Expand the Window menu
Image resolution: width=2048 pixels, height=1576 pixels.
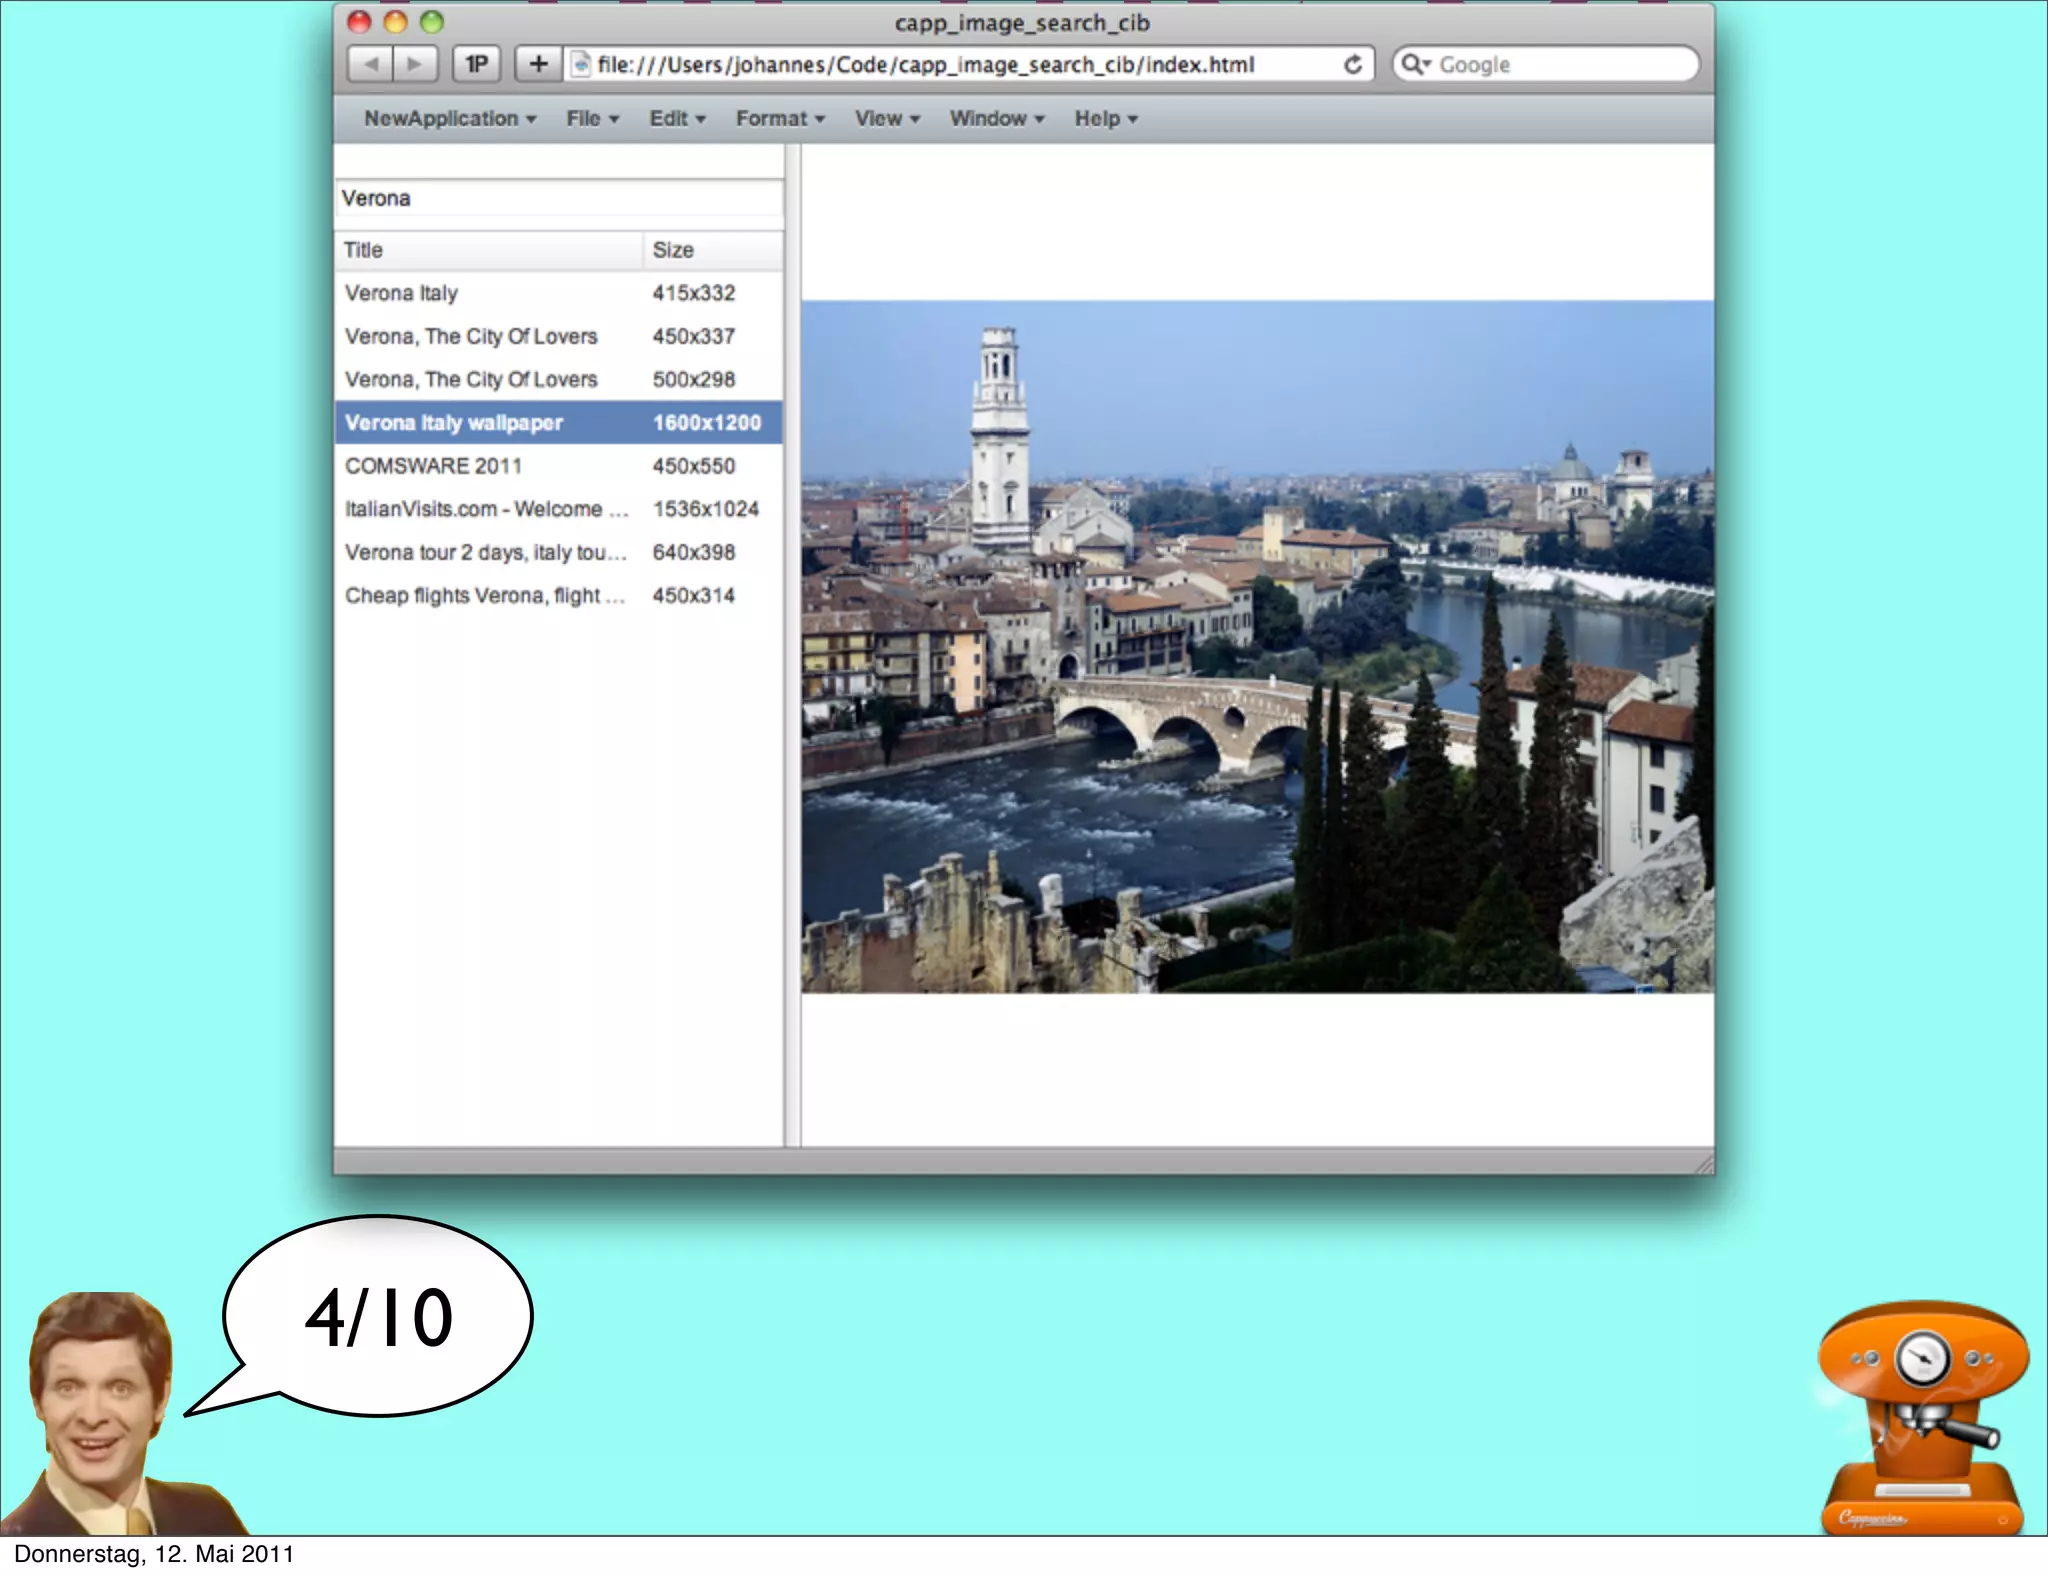[x=996, y=118]
